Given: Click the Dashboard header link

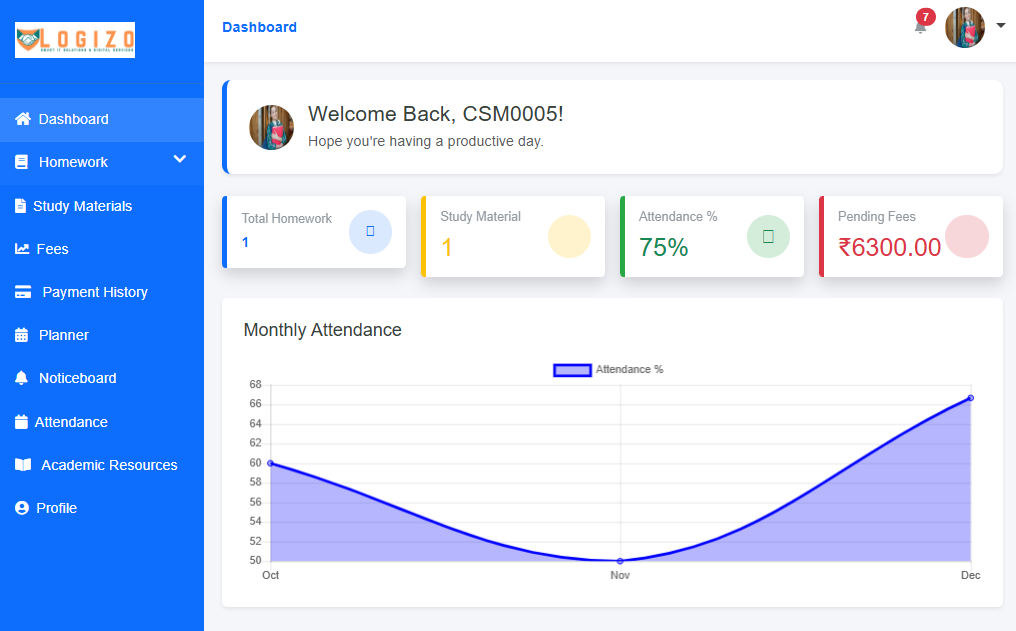Looking at the screenshot, I should [259, 27].
